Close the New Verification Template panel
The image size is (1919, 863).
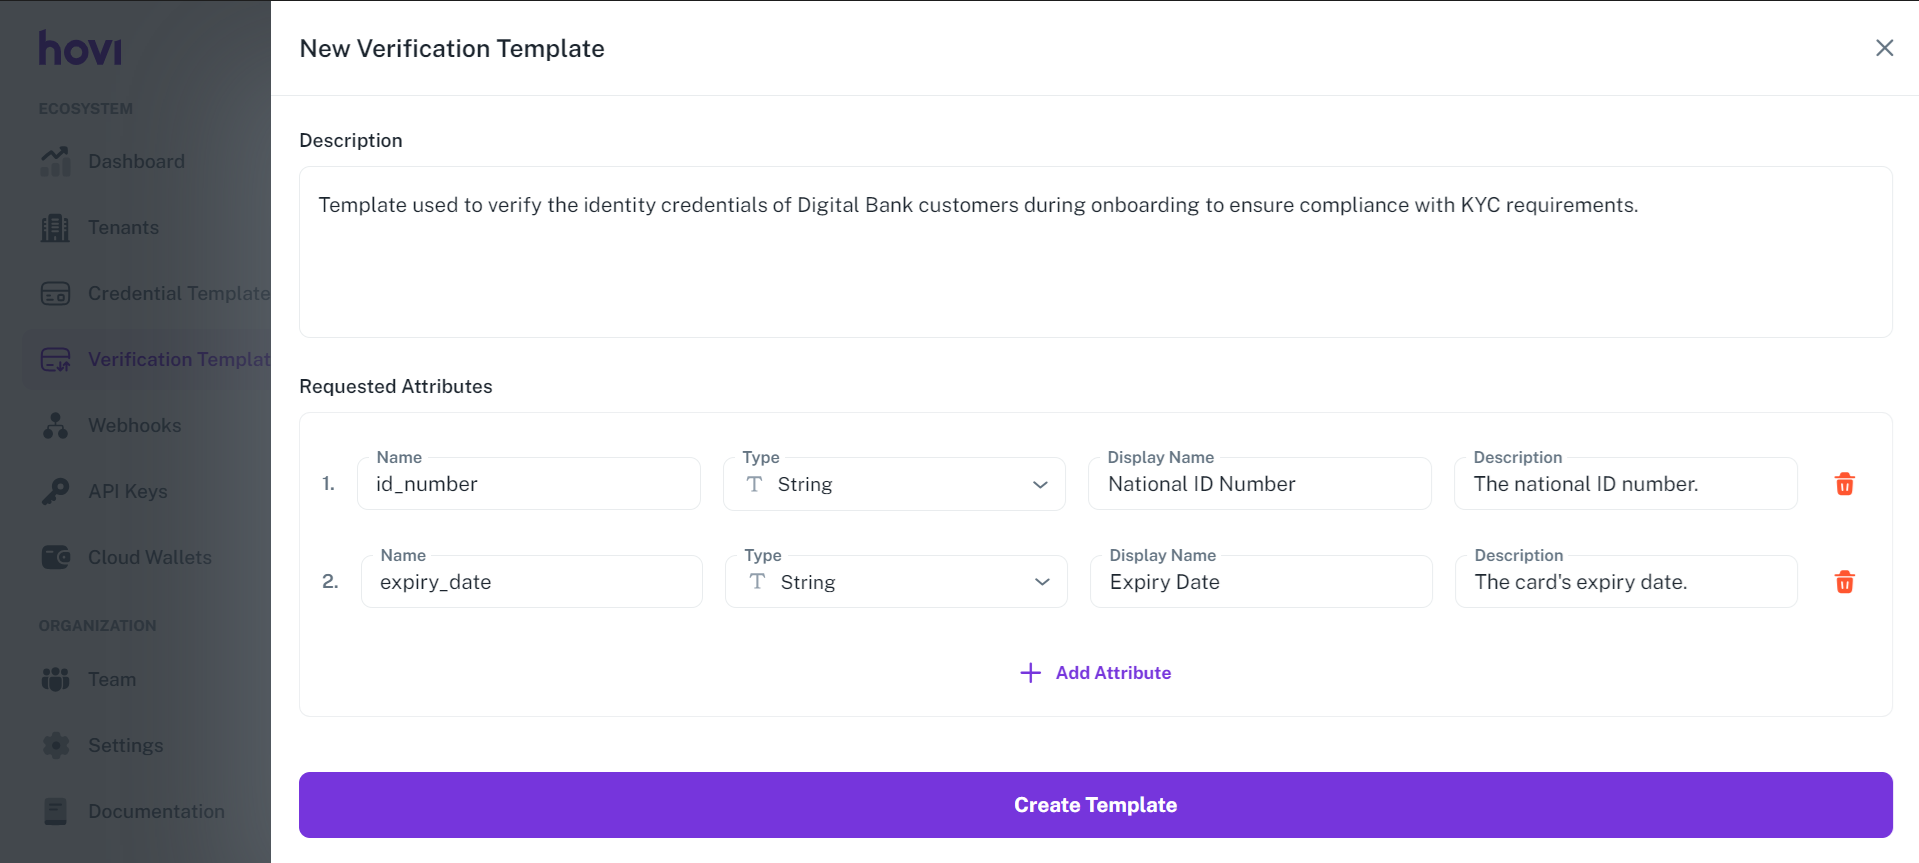1884,48
